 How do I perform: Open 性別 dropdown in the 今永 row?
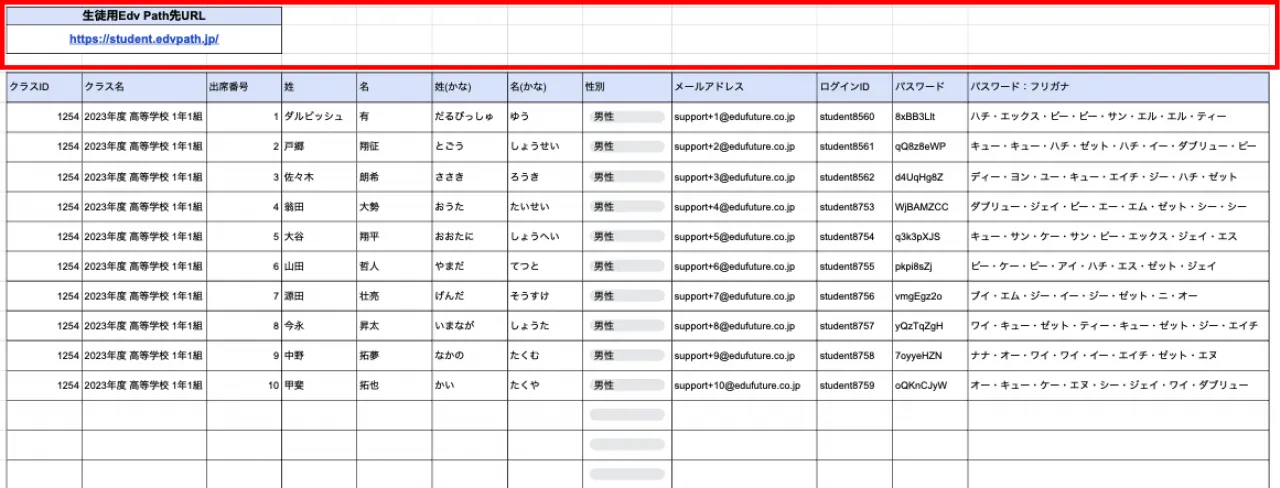627,326
